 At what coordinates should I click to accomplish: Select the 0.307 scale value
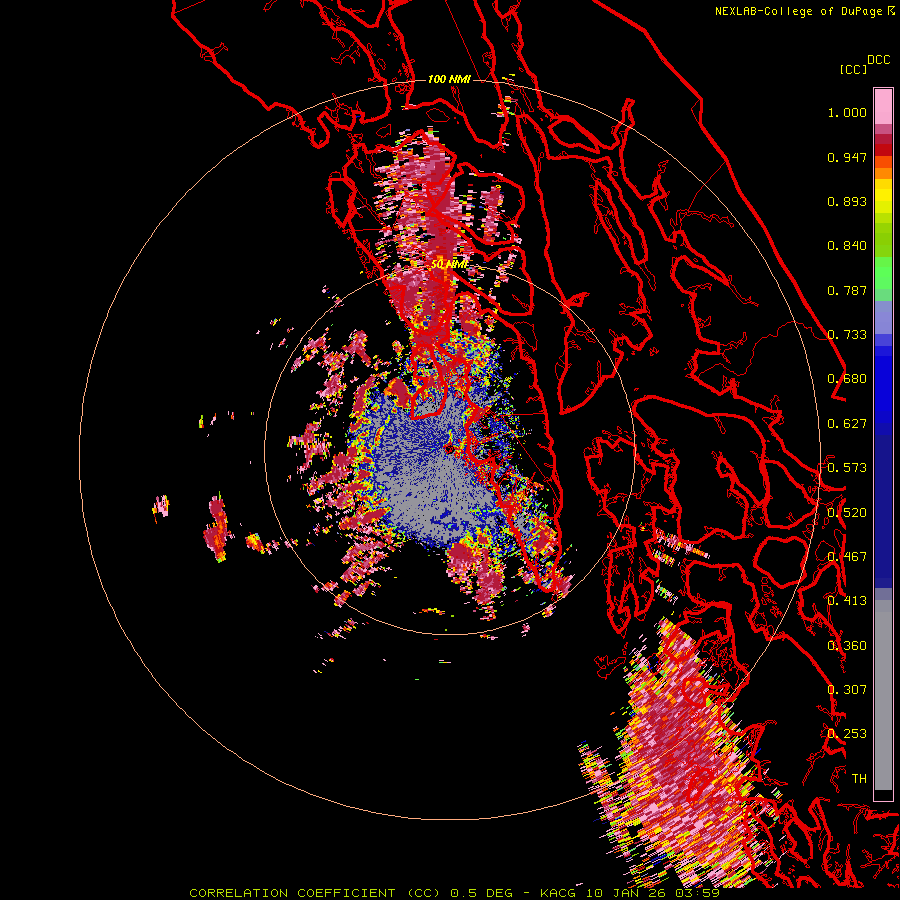tap(847, 689)
